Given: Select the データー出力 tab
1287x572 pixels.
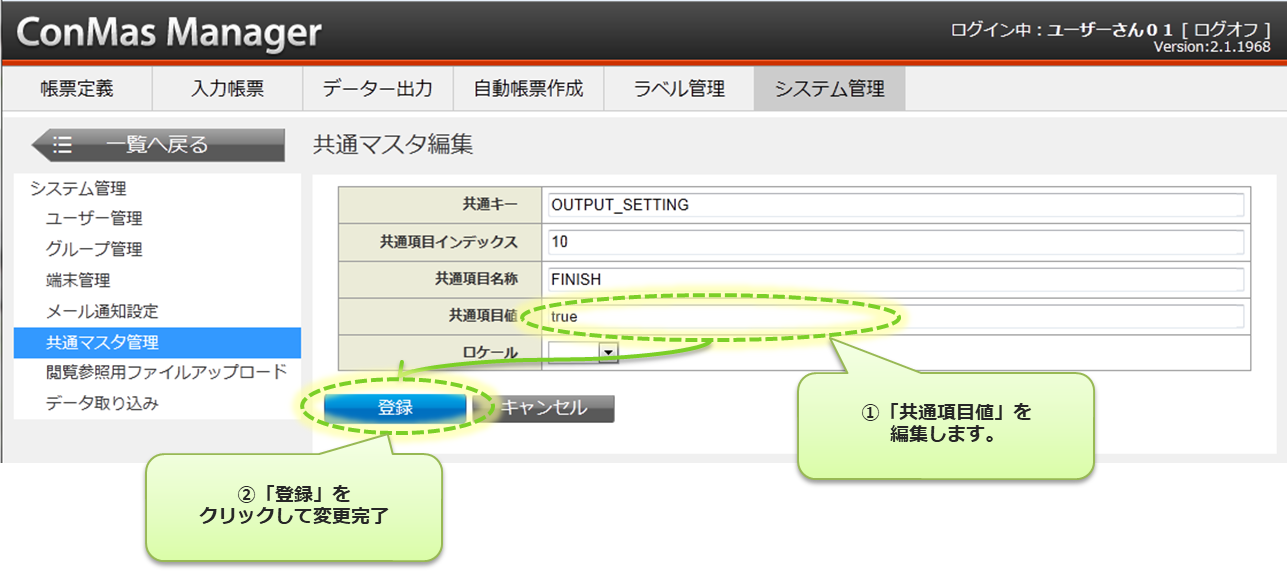Looking at the screenshot, I should click(378, 89).
